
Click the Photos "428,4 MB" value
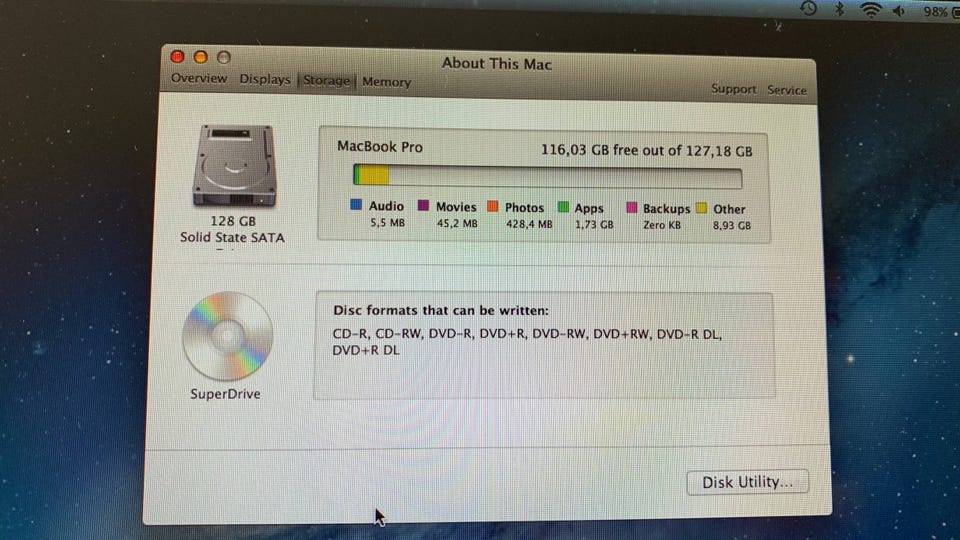click(x=529, y=225)
